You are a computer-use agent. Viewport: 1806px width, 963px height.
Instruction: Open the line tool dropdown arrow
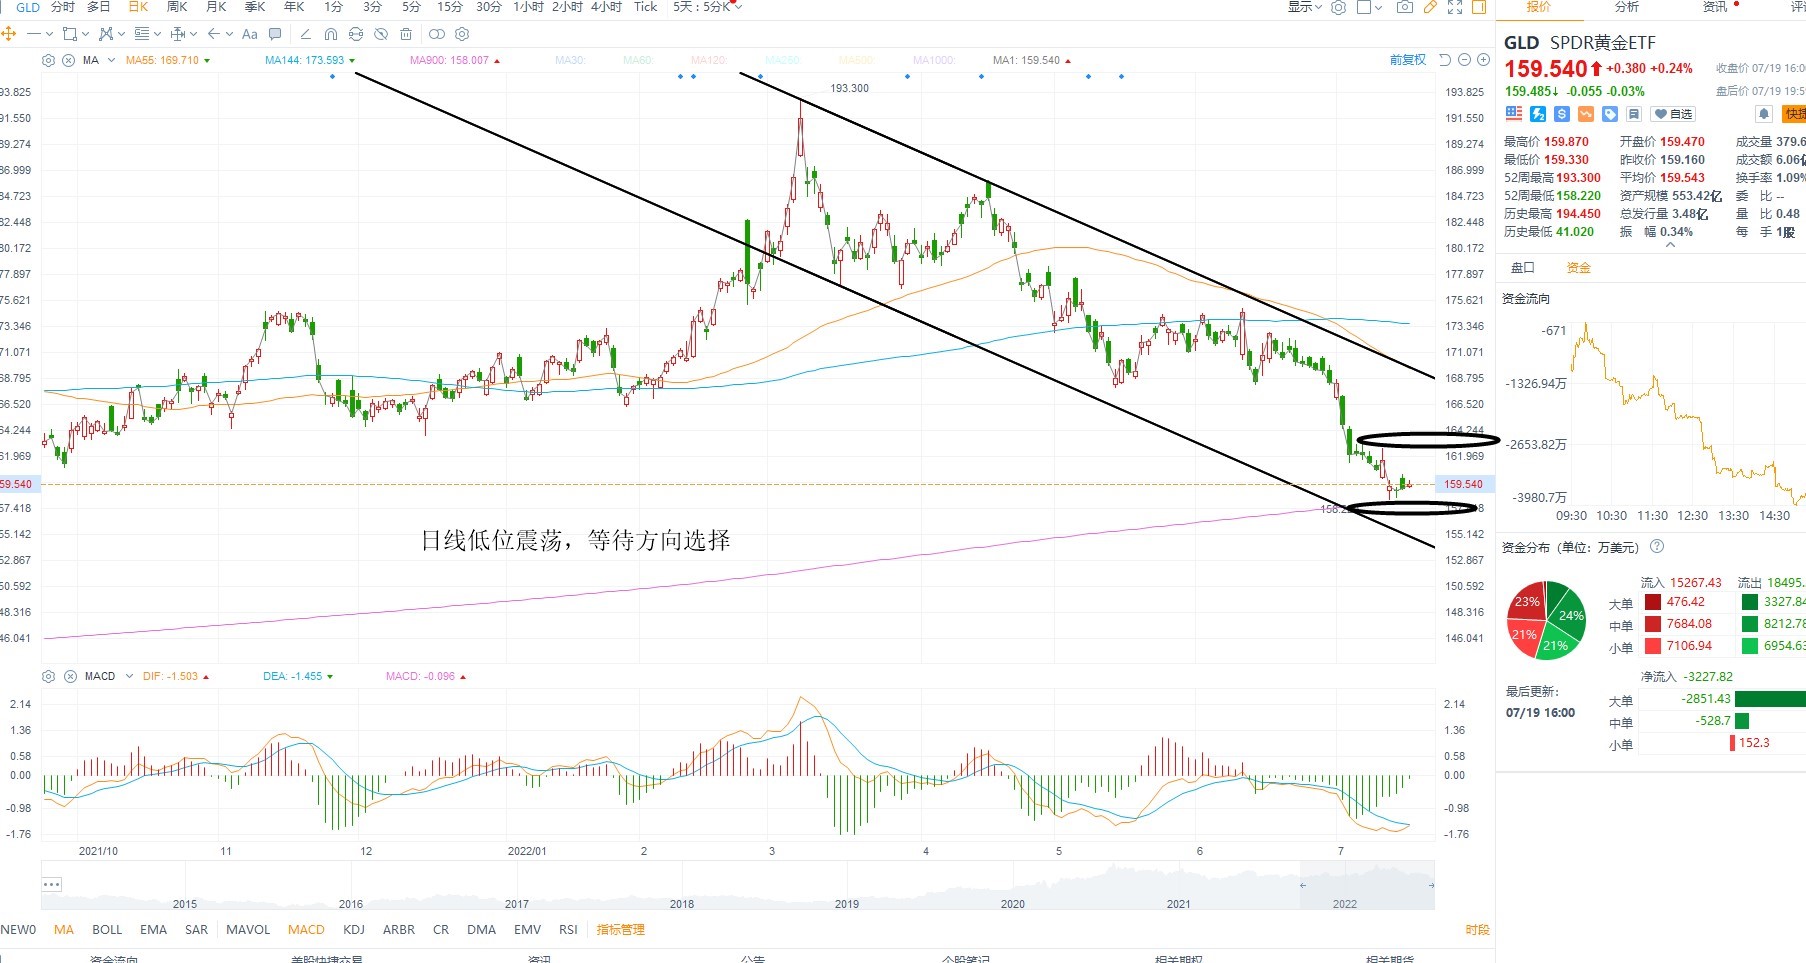pyautogui.click(x=49, y=34)
